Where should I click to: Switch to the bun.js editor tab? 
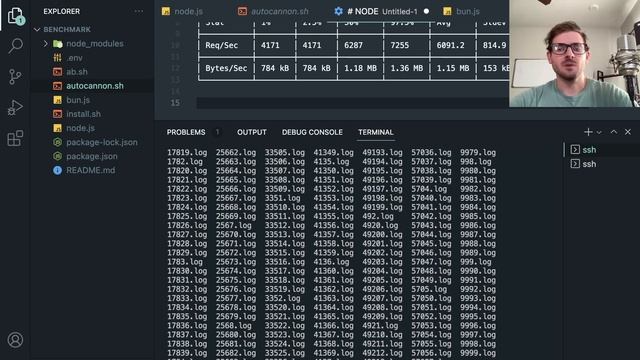point(462,11)
